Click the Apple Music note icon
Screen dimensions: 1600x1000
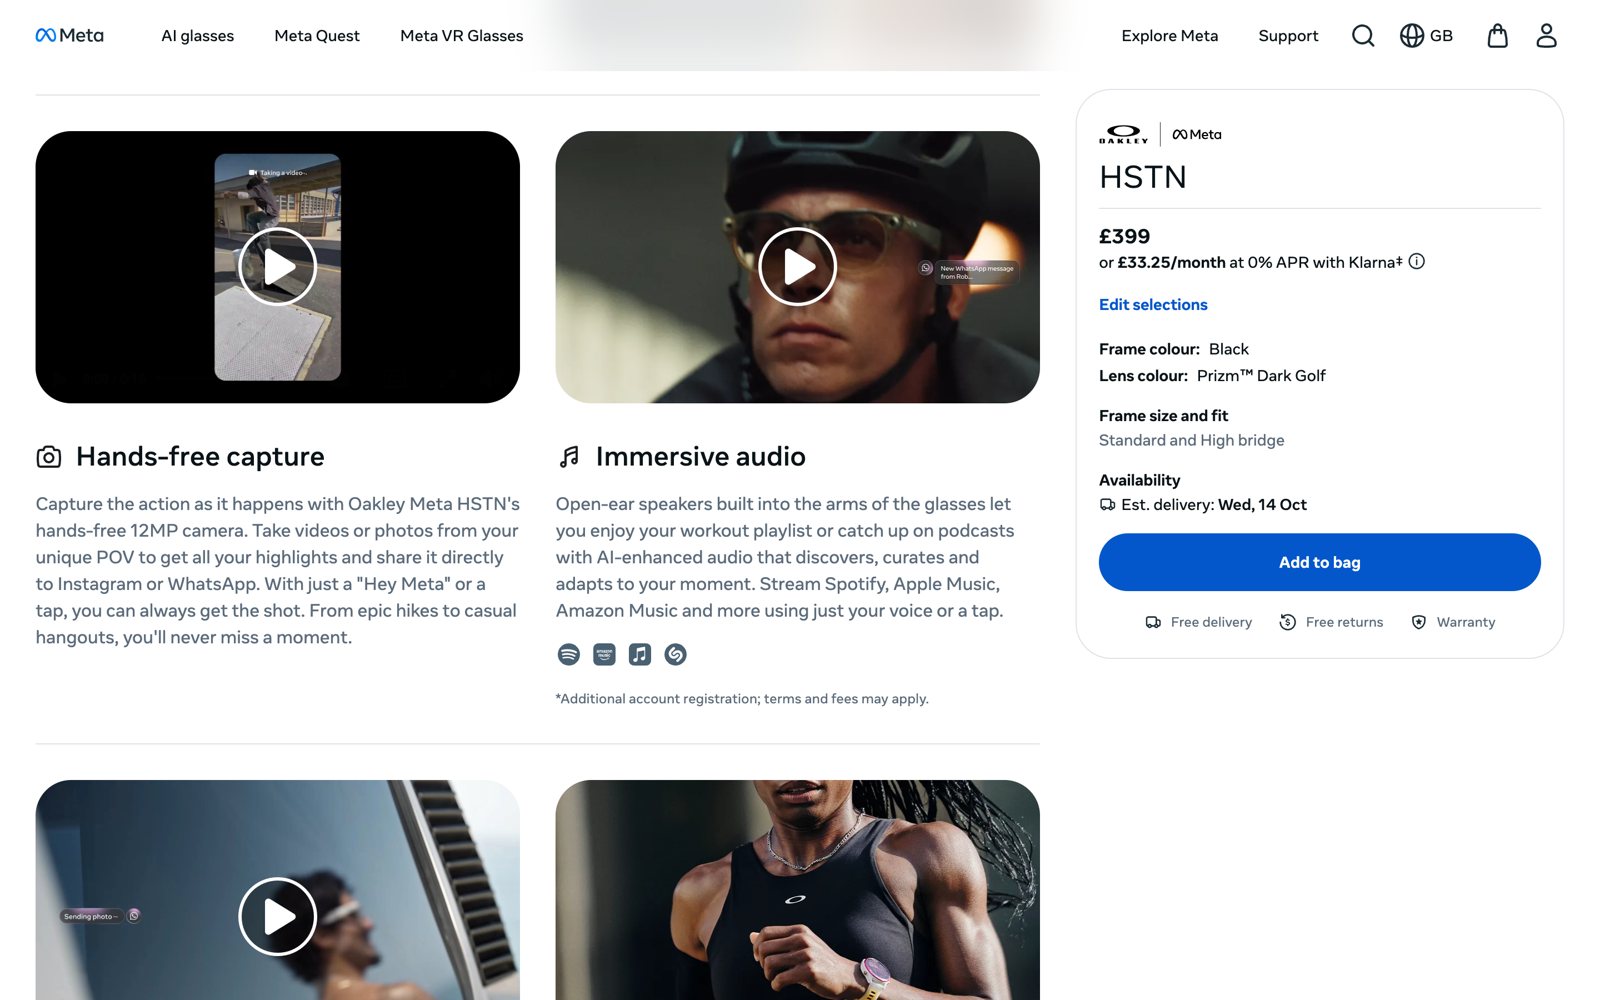pyautogui.click(x=640, y=654)
